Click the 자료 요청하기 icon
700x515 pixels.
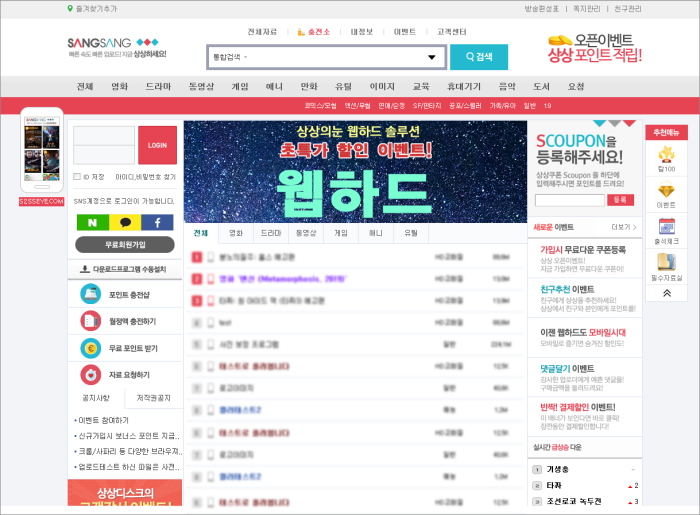tap(91, 375)
